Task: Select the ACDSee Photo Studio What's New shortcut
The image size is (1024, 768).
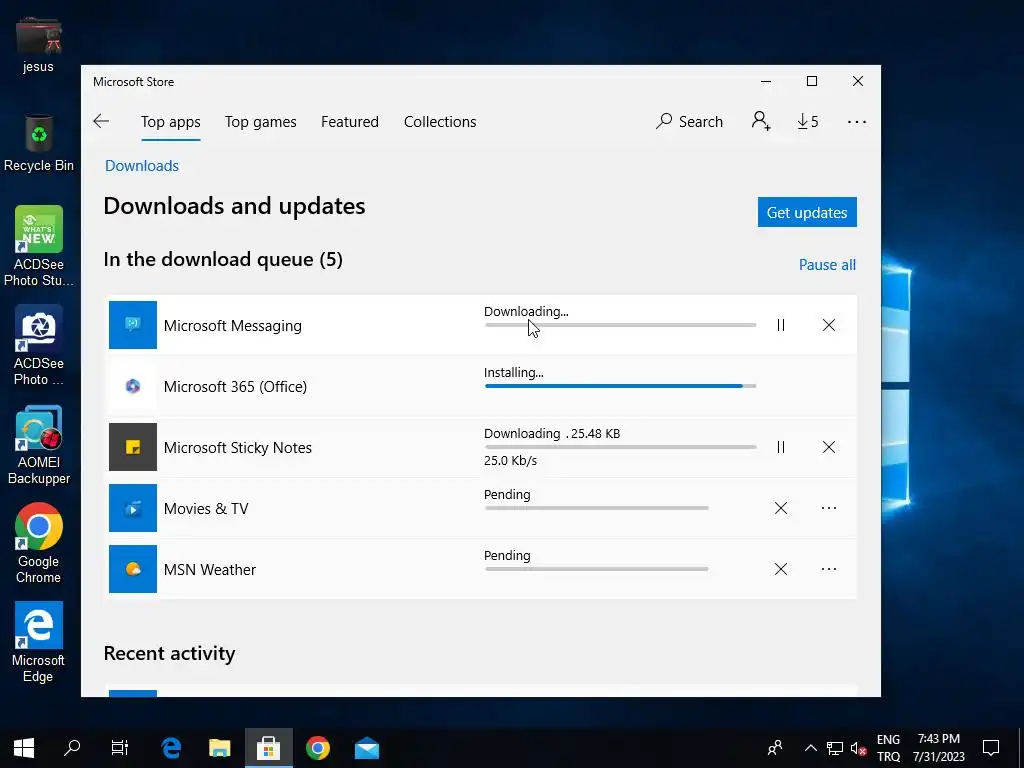Action: pyautogui.click(x=39, y=246)
